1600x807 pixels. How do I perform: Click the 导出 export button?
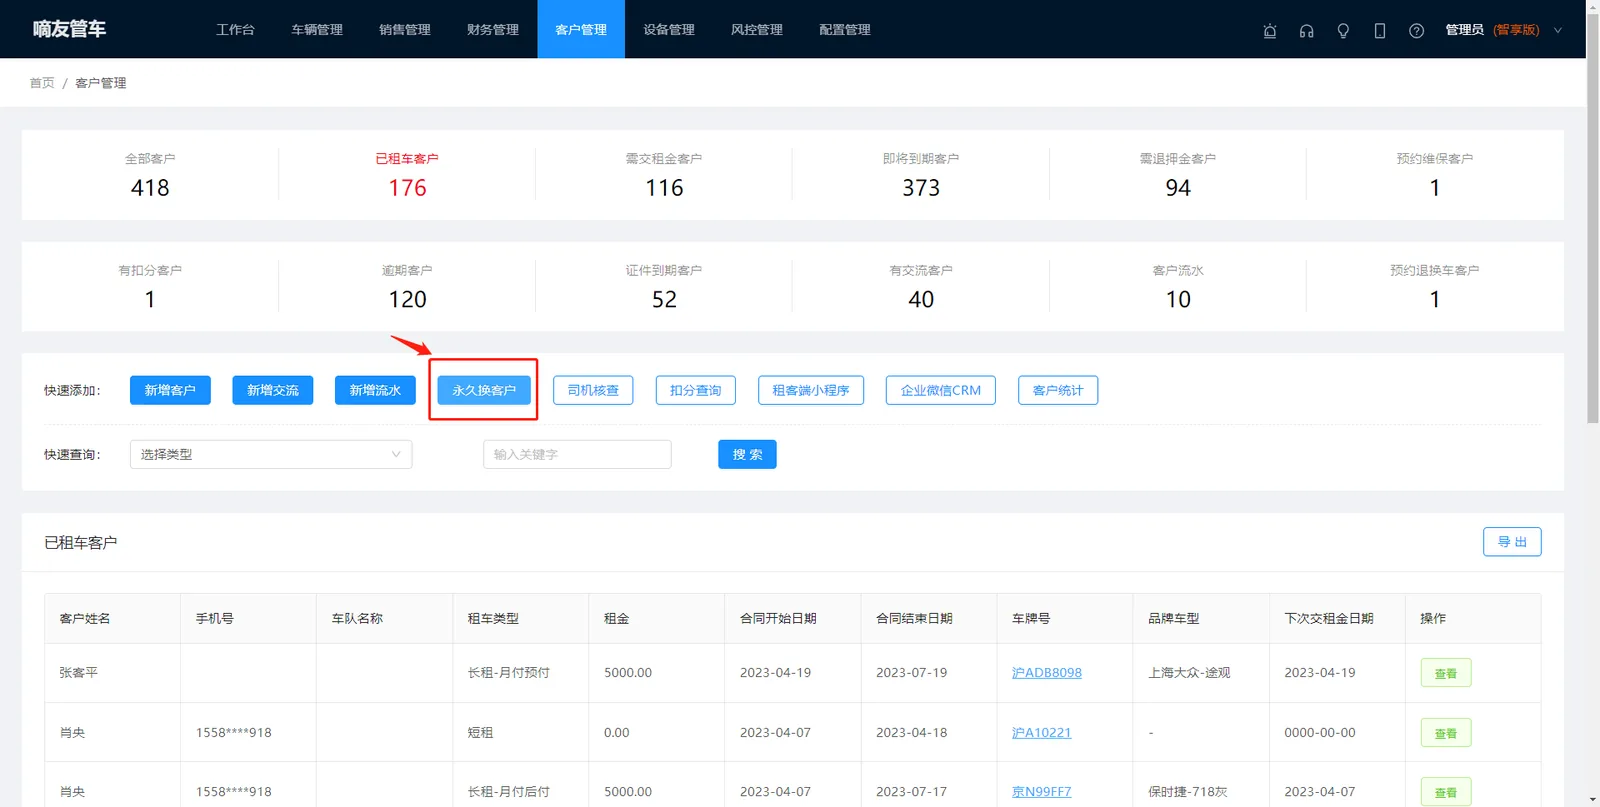tap(1512, 542)
